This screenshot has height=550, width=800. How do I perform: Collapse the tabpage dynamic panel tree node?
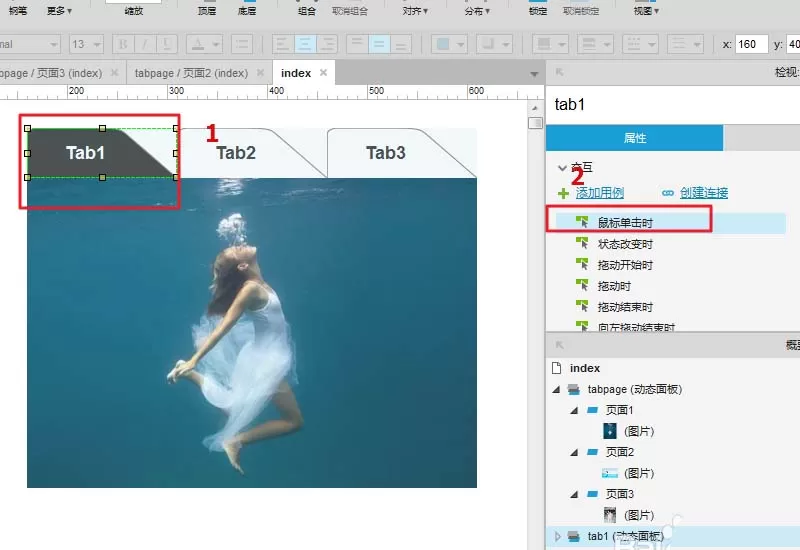click(556, 389)
